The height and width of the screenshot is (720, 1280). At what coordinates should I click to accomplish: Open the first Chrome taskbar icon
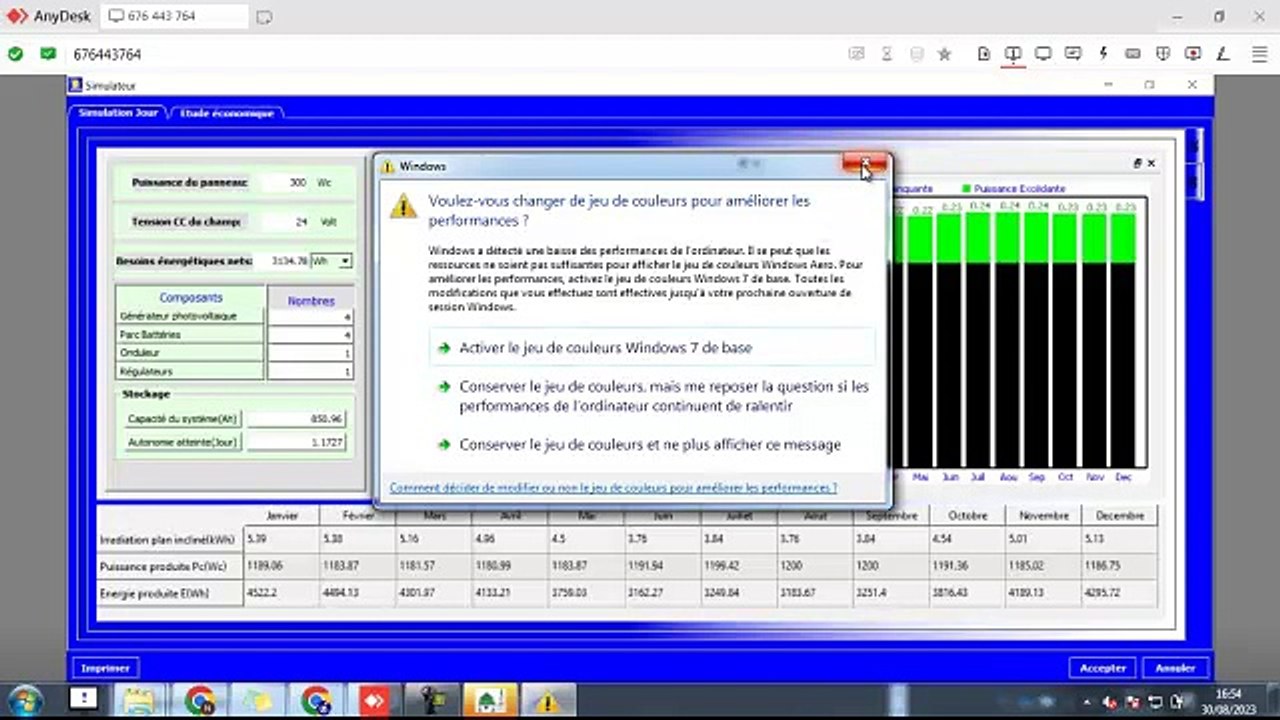(x=200, y=700)
